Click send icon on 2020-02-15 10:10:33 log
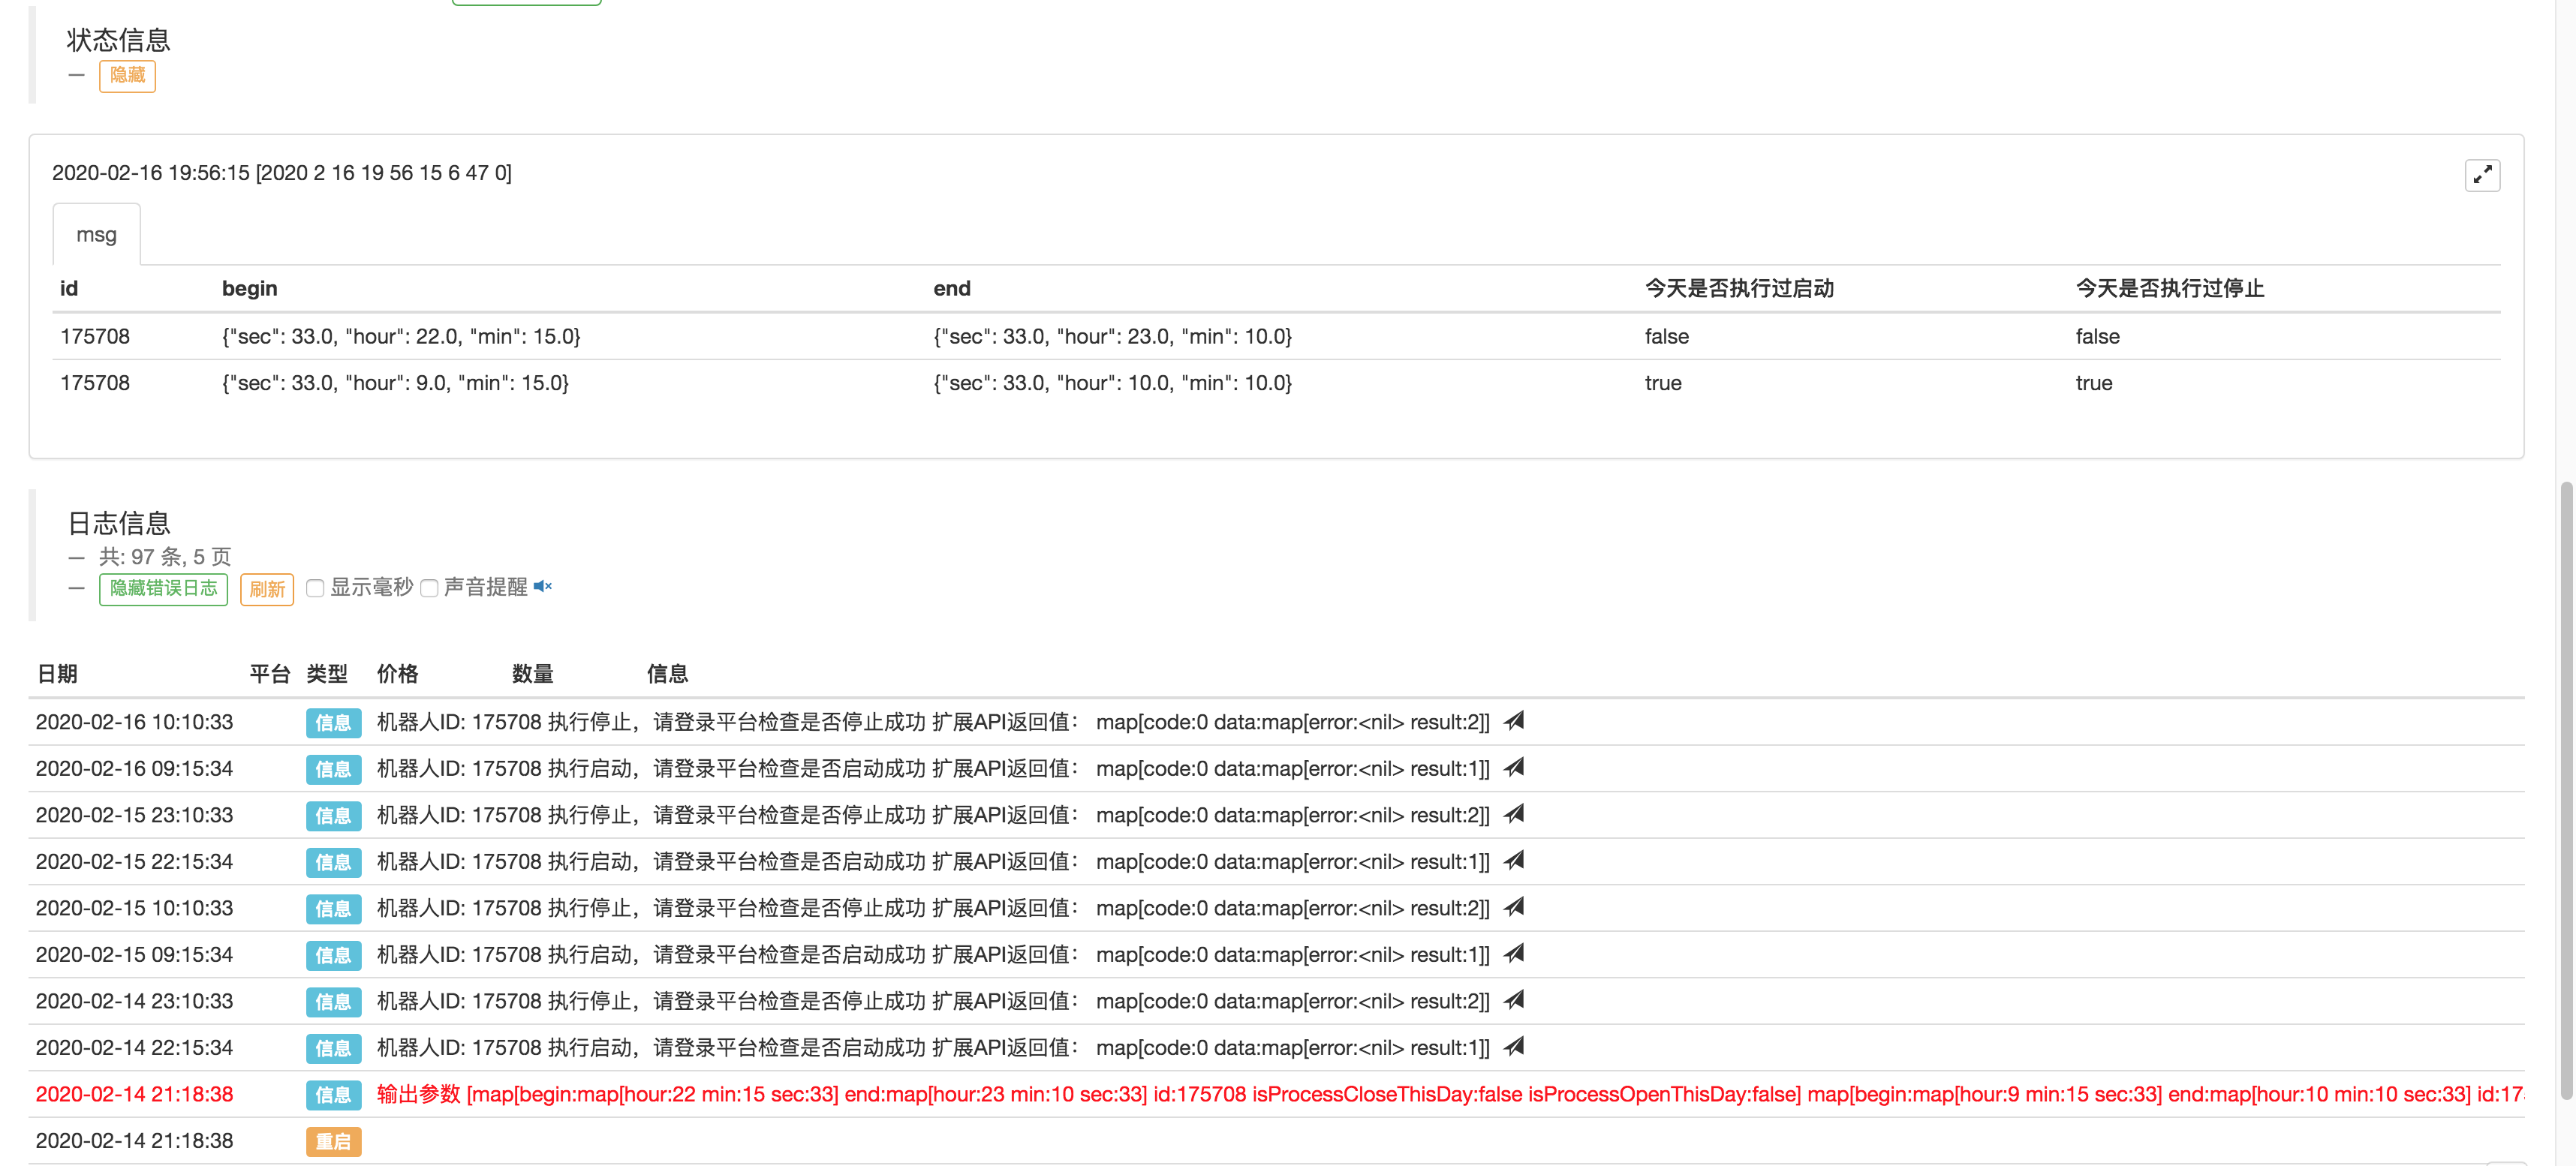 tap(1514, 907)
